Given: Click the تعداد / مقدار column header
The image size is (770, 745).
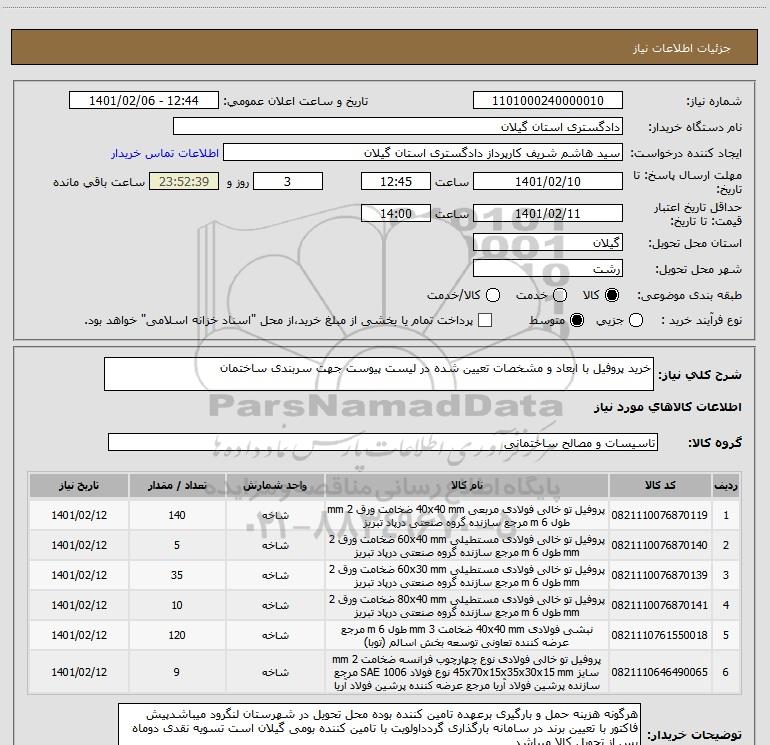Looking at the screenshot, I should click(x=177, y=485).
